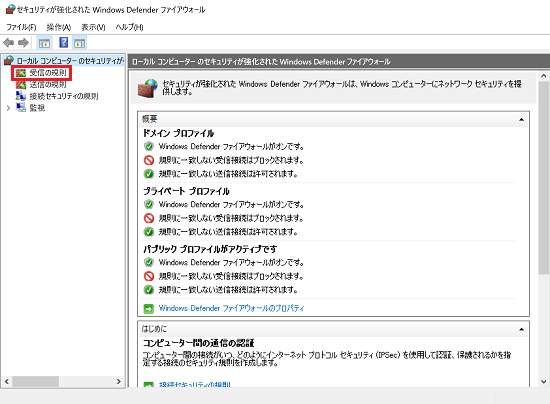The height and width of the screenshot is (404, 550).
Task: Open Windows Defender ファイアウォールのプロパティ link
Action: point(232,308)
